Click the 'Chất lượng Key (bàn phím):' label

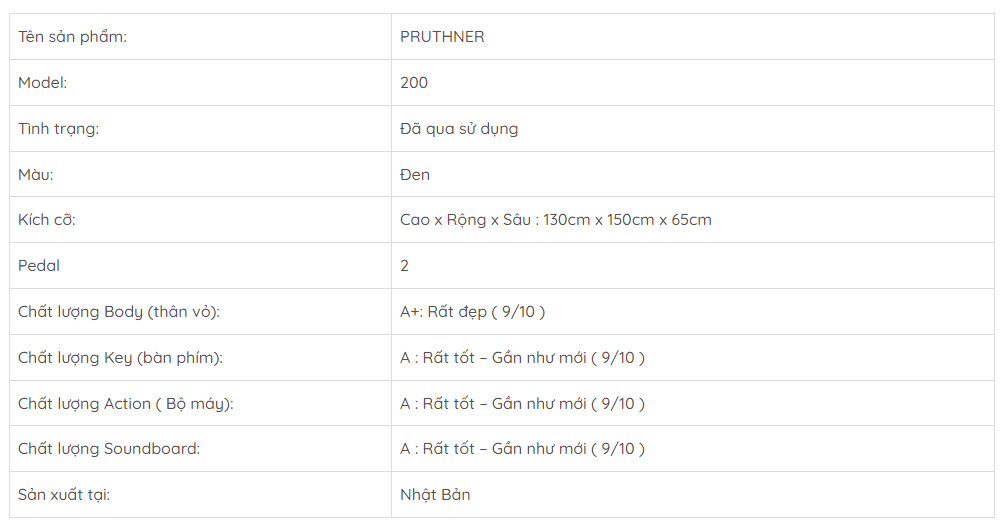(120, 358)
